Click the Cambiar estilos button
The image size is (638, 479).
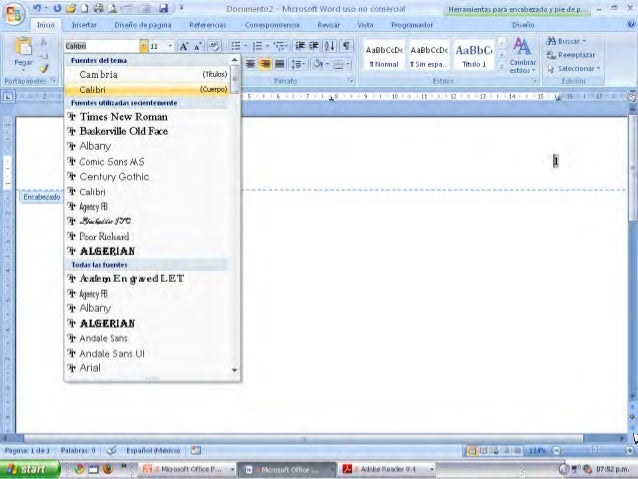click(x=522, y=56)
